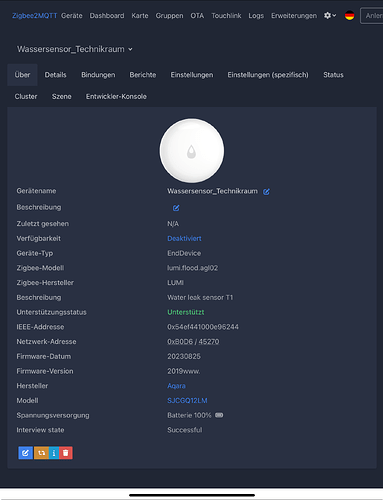The image size is (383, 500).
Task: Click the water sensor device image
Action: (x=192, y=151)
